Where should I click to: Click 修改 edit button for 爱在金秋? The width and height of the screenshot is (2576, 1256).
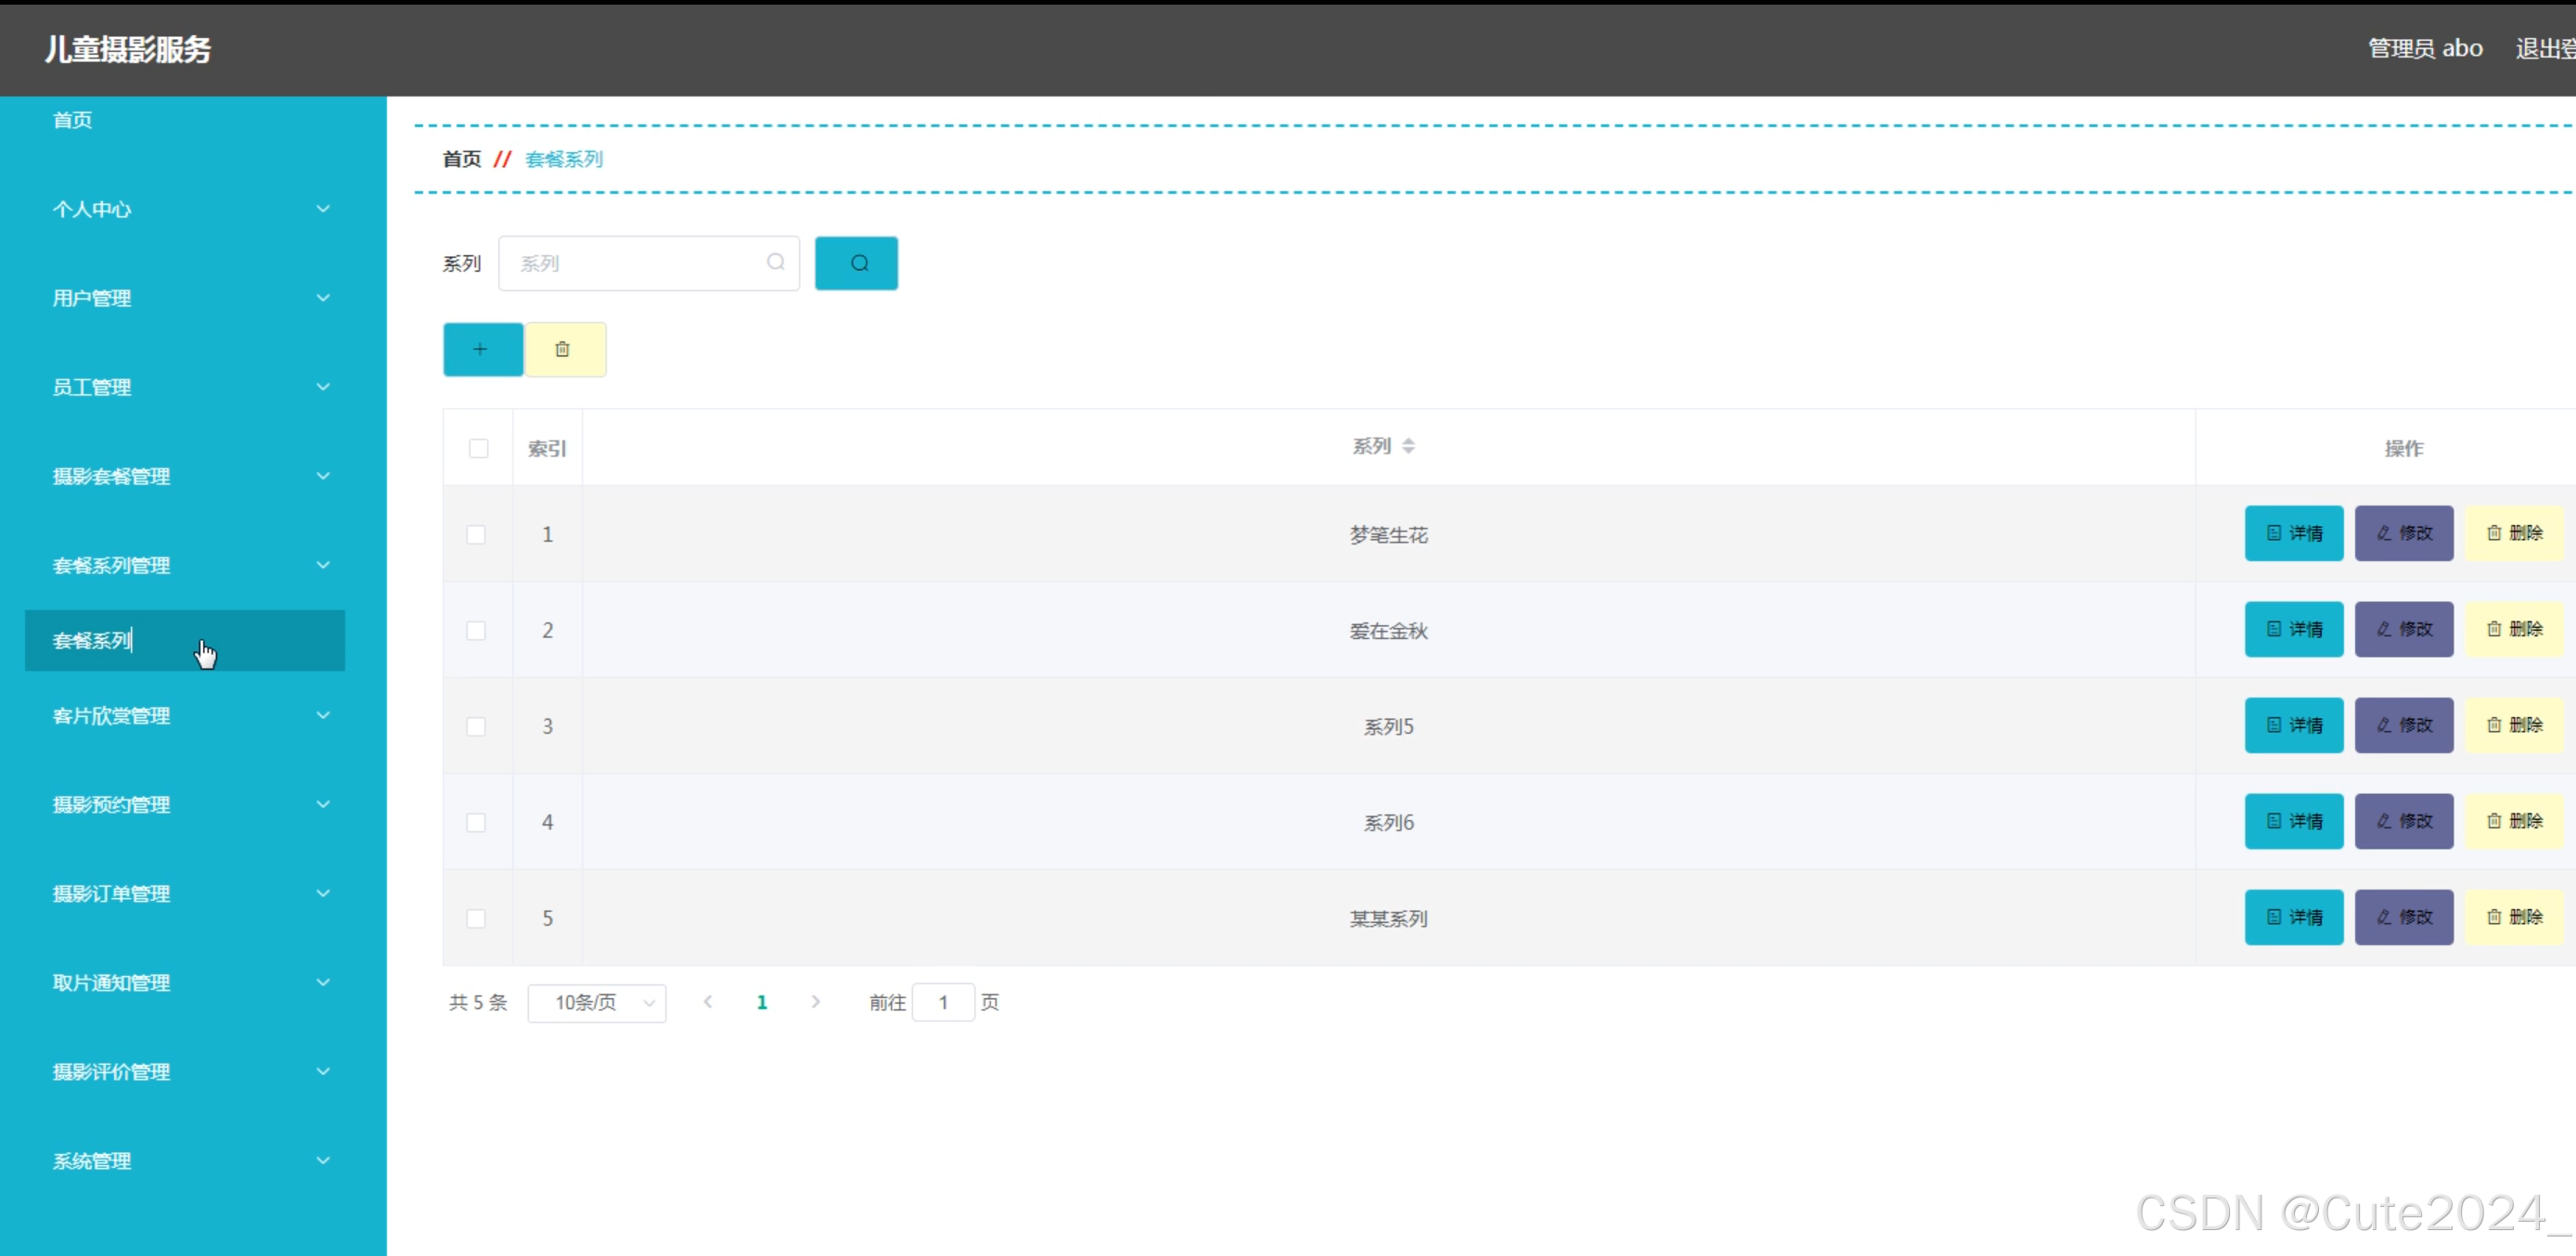click(x=2403, y=629)
